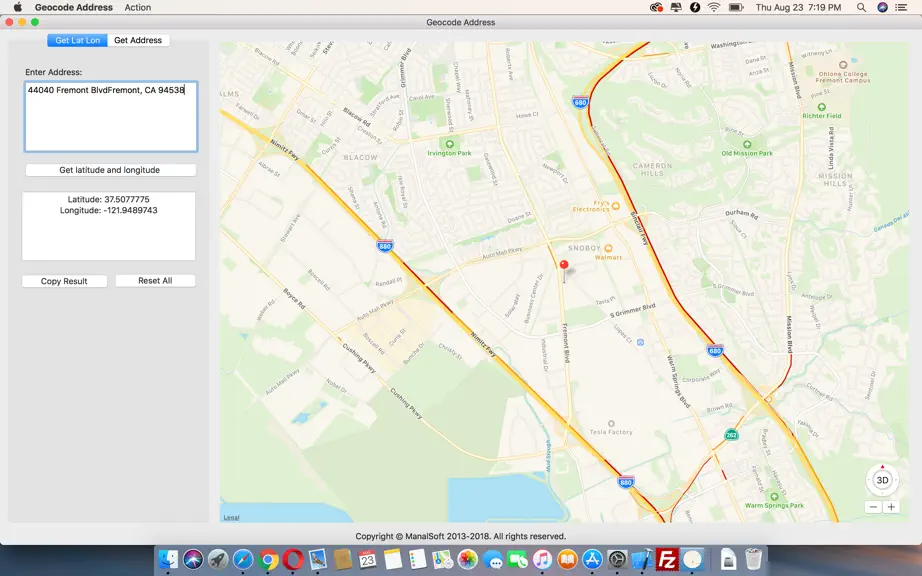Click the Old Mission Park marker
Screen dimensions: 922x576
tap(747, 144)
